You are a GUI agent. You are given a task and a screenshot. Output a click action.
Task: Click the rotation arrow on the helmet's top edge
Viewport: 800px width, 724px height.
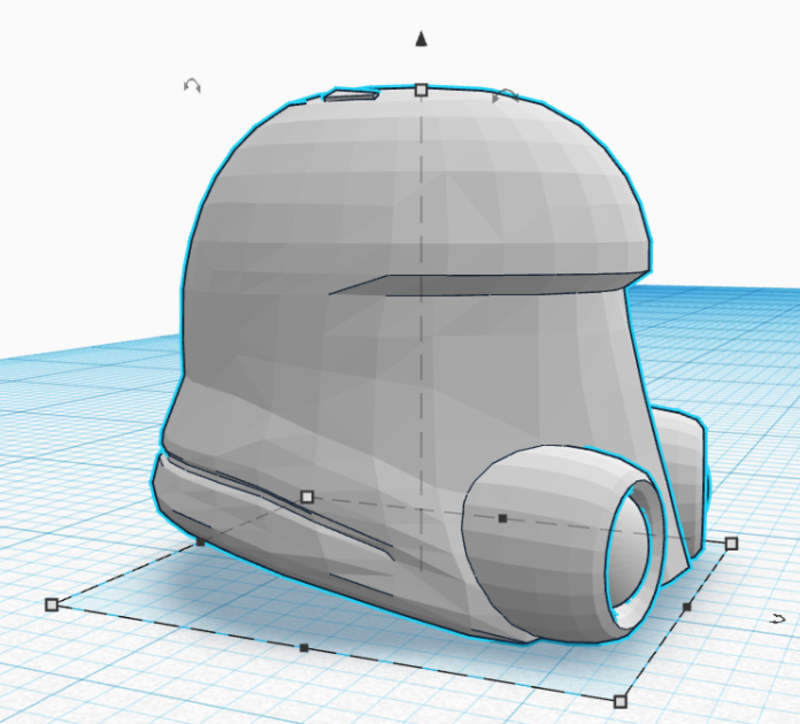pos(506,96)
